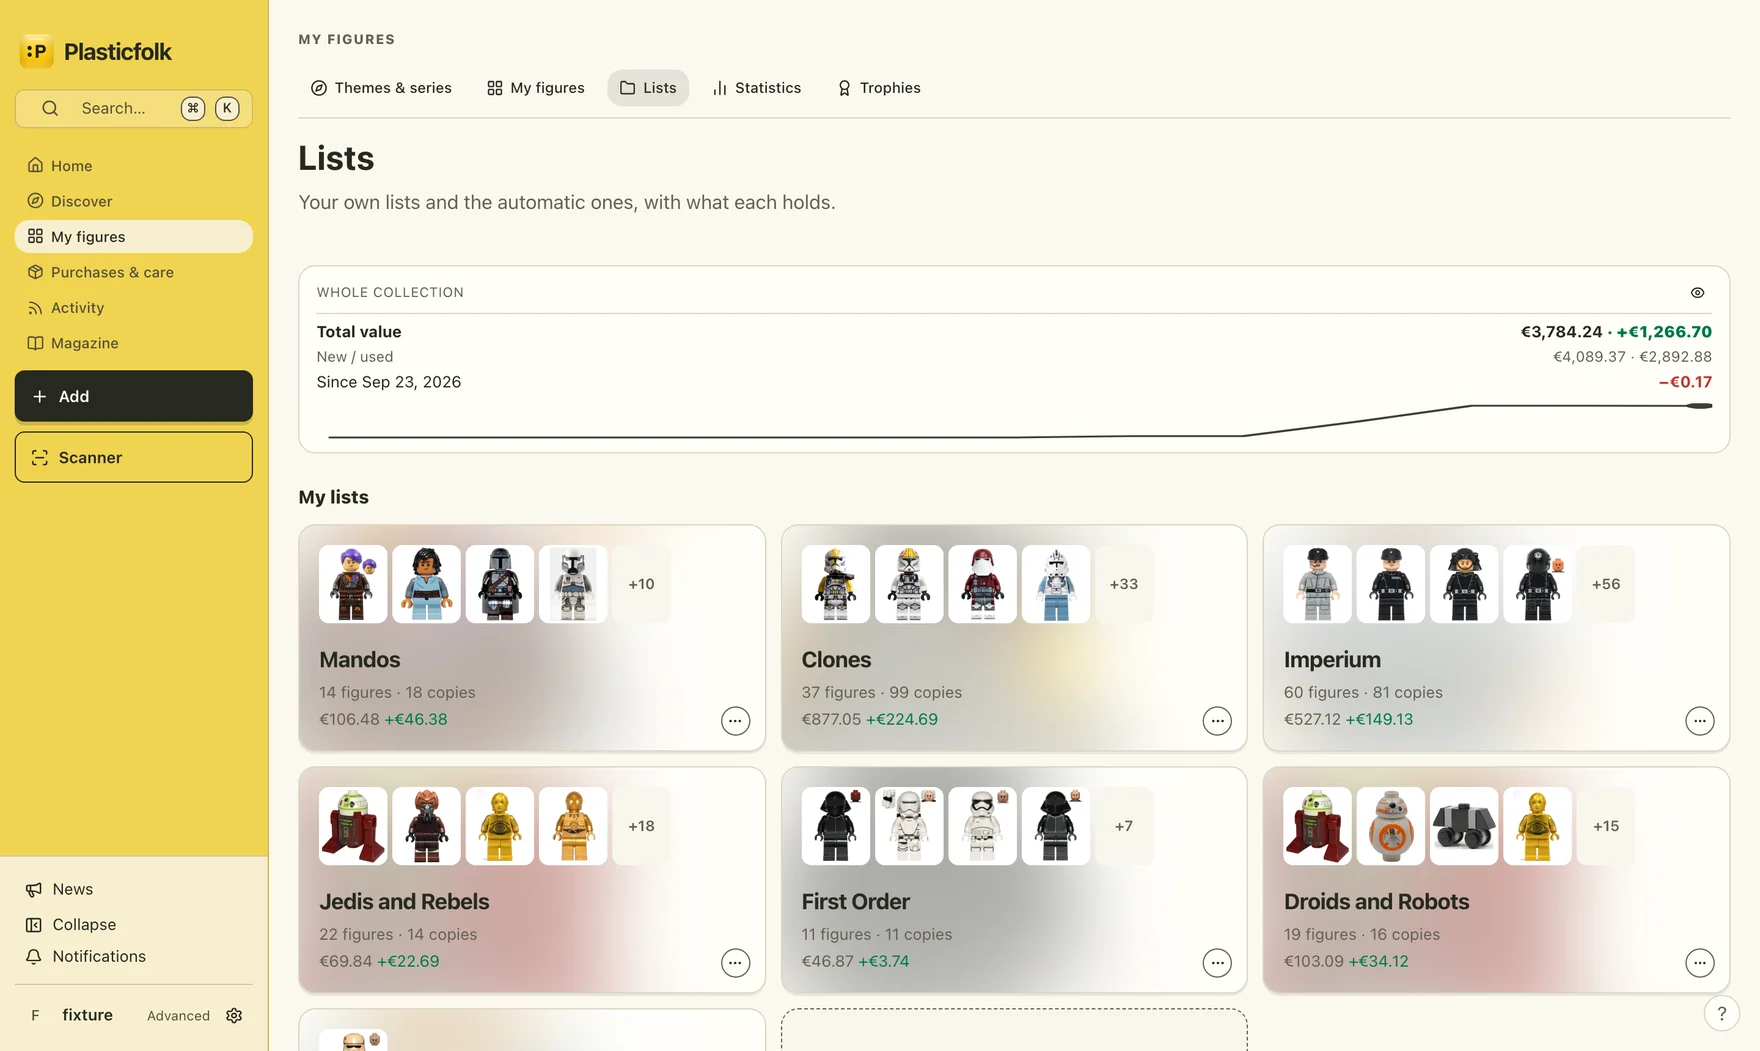Click the +33 more figures tile in Clones
This screenshot has width=1760, height=1051.
[1124, 584]
